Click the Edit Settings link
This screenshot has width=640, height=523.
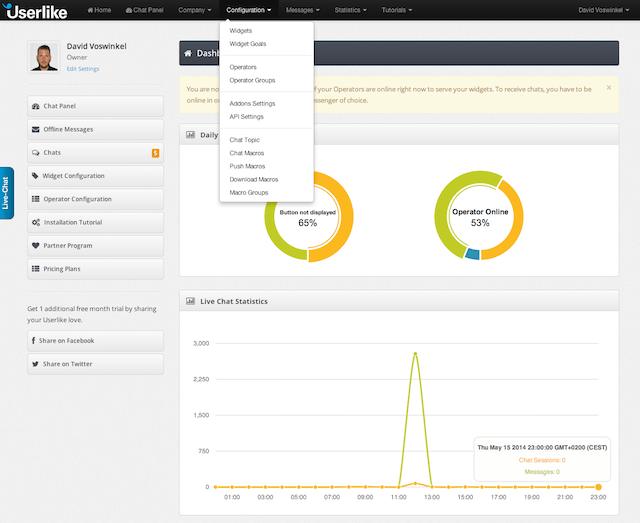(x=83, y=69)
